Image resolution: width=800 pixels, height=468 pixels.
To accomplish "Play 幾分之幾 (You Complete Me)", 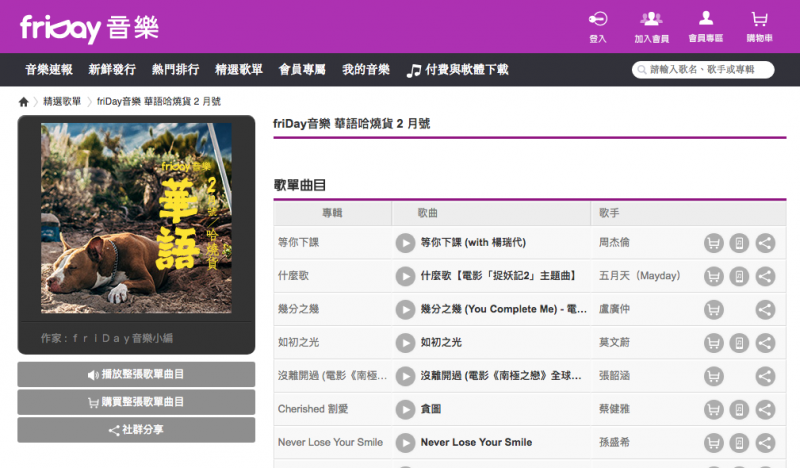I will 405,309.
